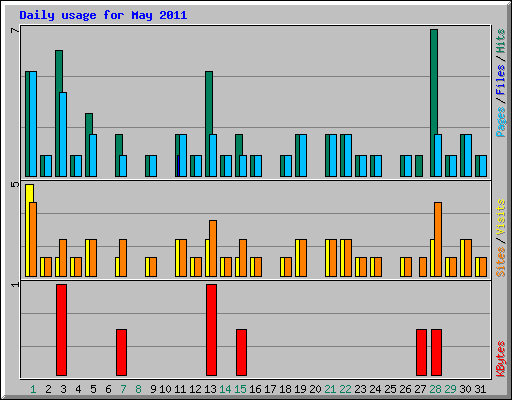Click the day label '21' on the axis
Image resolution: width=512 pixels, height=400 pixels.
[x=330, y=389]
